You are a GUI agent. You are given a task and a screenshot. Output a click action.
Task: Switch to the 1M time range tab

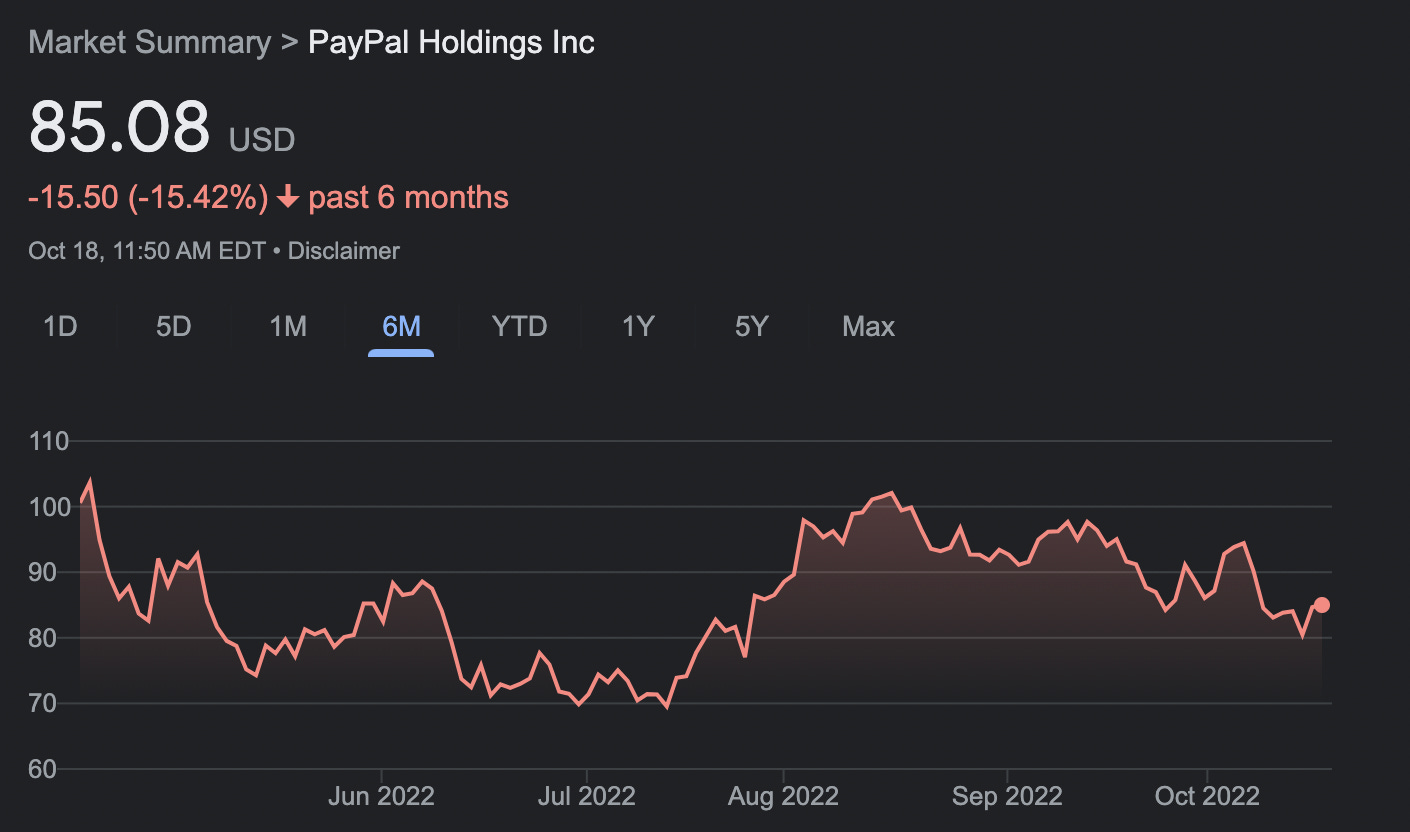[288, 326]
